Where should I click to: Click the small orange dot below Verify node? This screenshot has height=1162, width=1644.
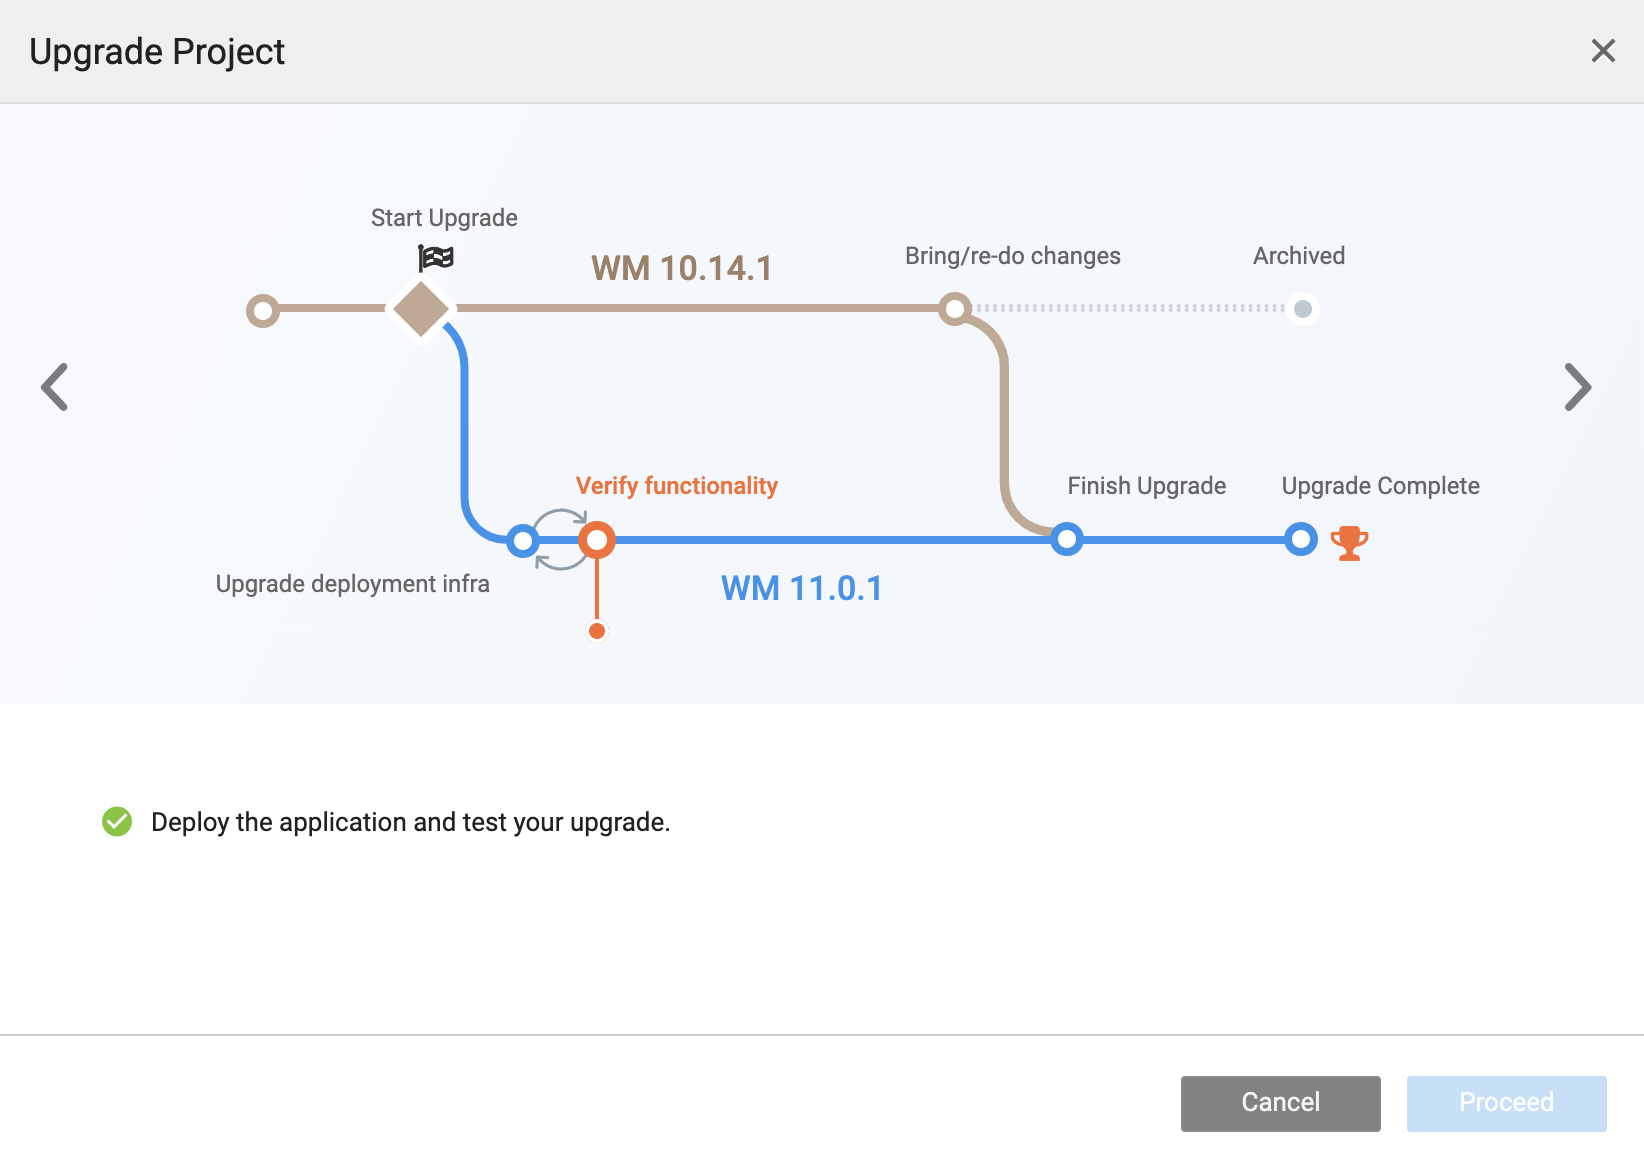[597, 631]
